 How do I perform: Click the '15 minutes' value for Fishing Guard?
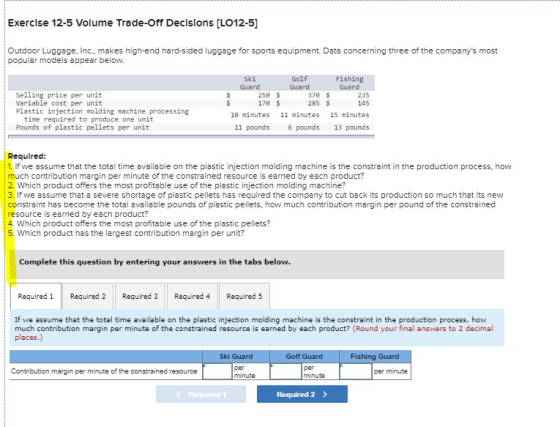tap(350, 115)
